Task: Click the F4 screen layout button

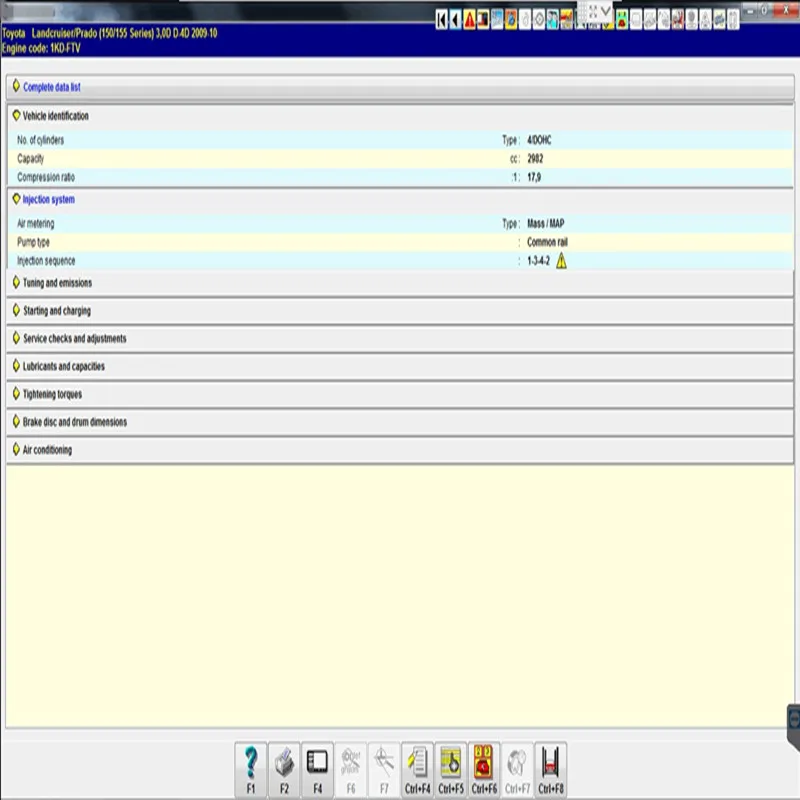Action: click(317, 769)
